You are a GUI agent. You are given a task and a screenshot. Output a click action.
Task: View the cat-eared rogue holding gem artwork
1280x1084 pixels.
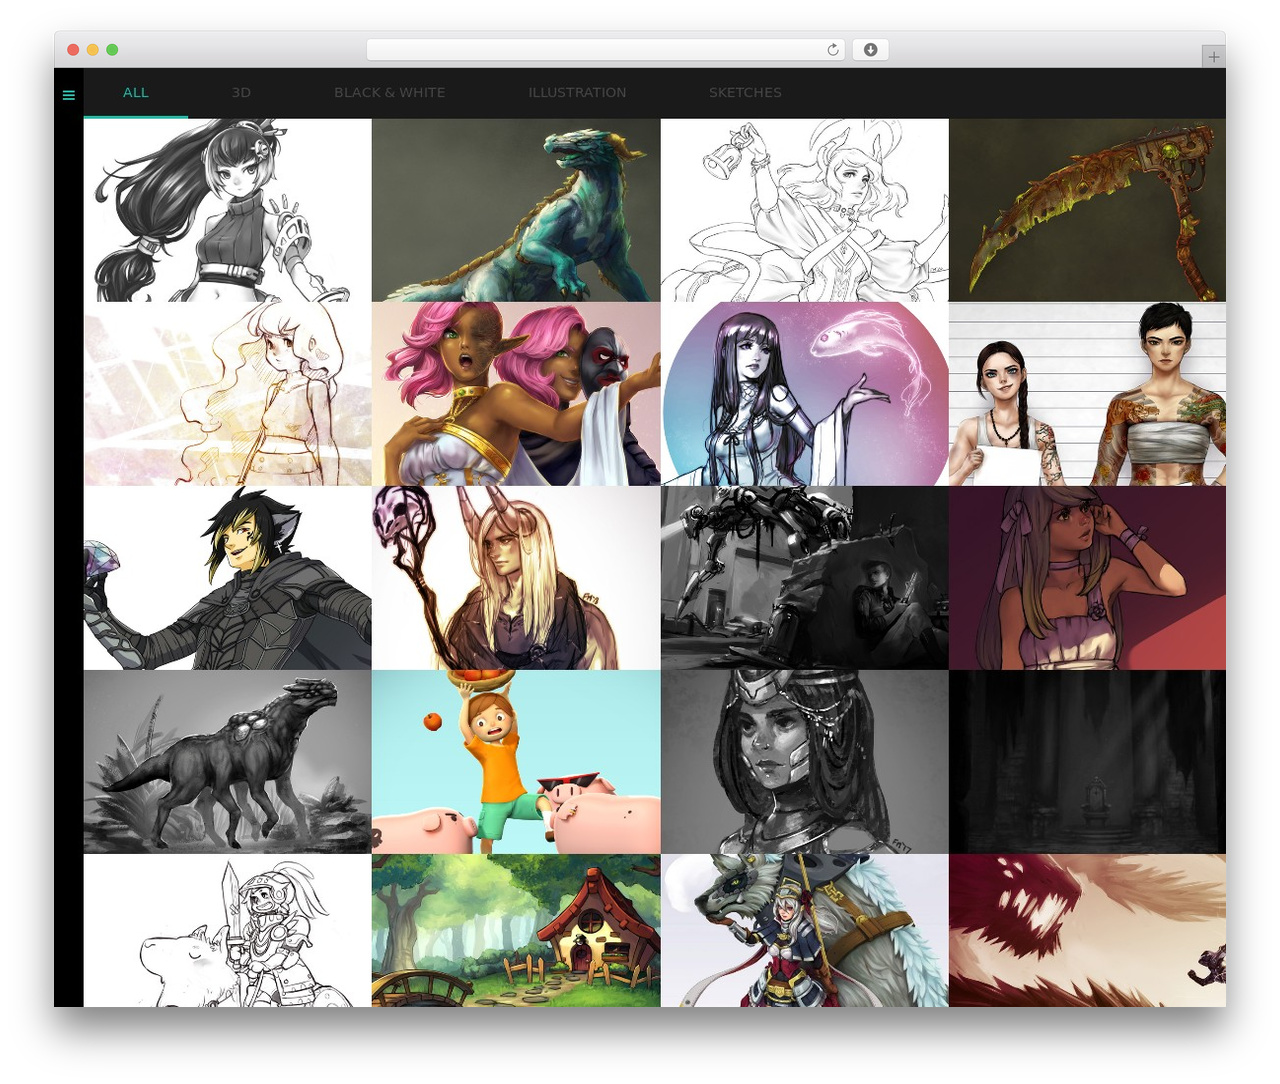228,578
